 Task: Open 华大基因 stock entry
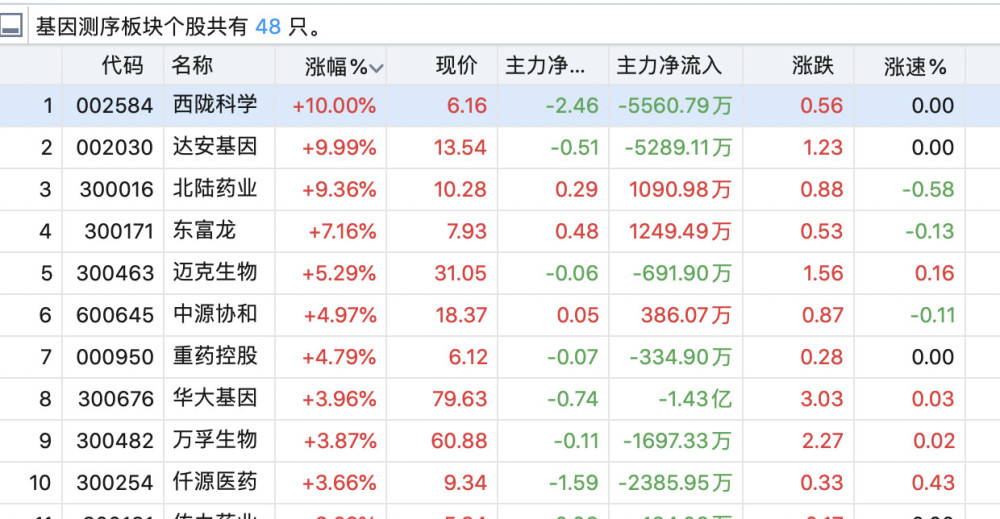point(214,398)
